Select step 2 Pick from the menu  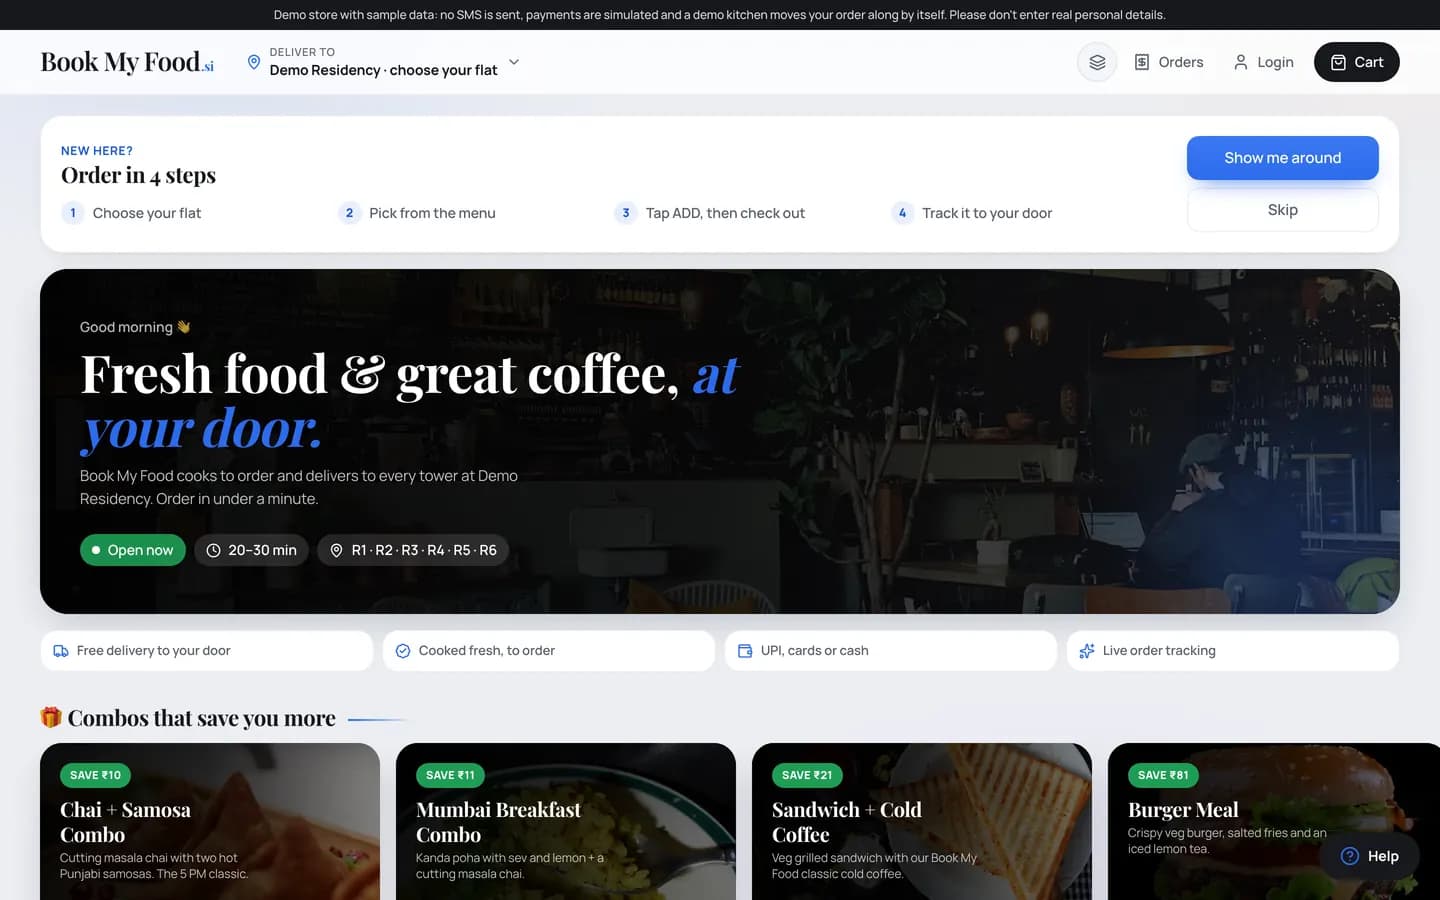point(417,213)
